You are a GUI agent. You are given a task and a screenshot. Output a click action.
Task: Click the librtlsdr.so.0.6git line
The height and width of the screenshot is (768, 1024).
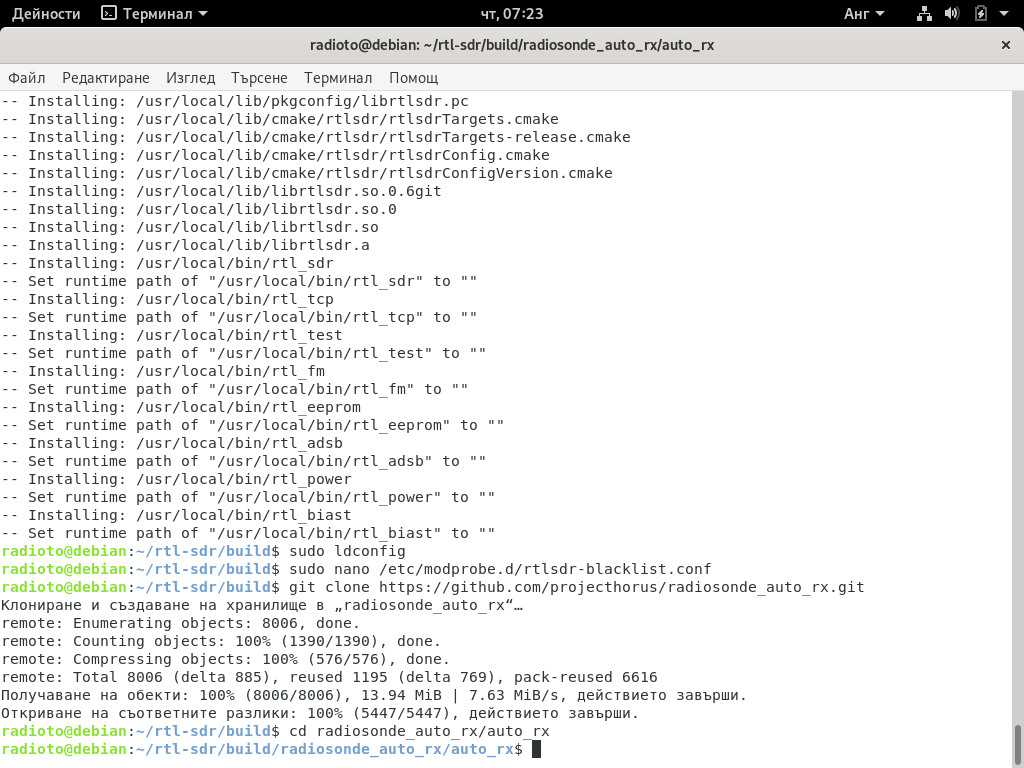click(x=221, y=191)
